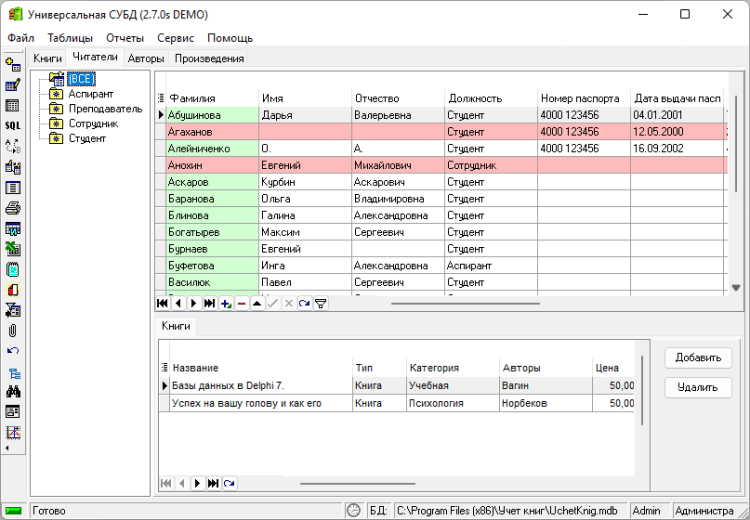The width and height of the screenshot is (750, 520).
Task: Refresh the books subgrid
Action: (x=229, y=483)
